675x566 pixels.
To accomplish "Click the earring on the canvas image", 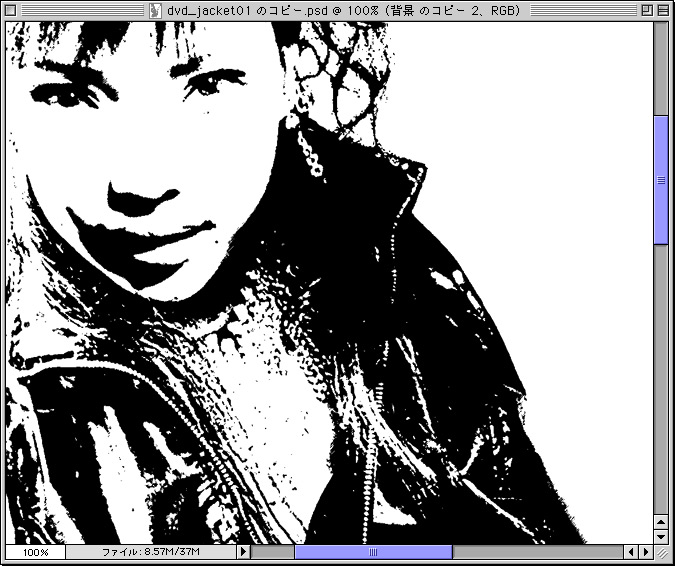I will pos(310,150).
